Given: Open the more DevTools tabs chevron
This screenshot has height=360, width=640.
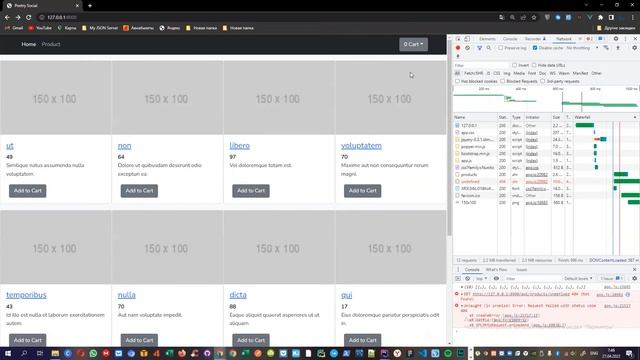Looking at the screenshot, I should pyautogui.click(x=580, y=39).
